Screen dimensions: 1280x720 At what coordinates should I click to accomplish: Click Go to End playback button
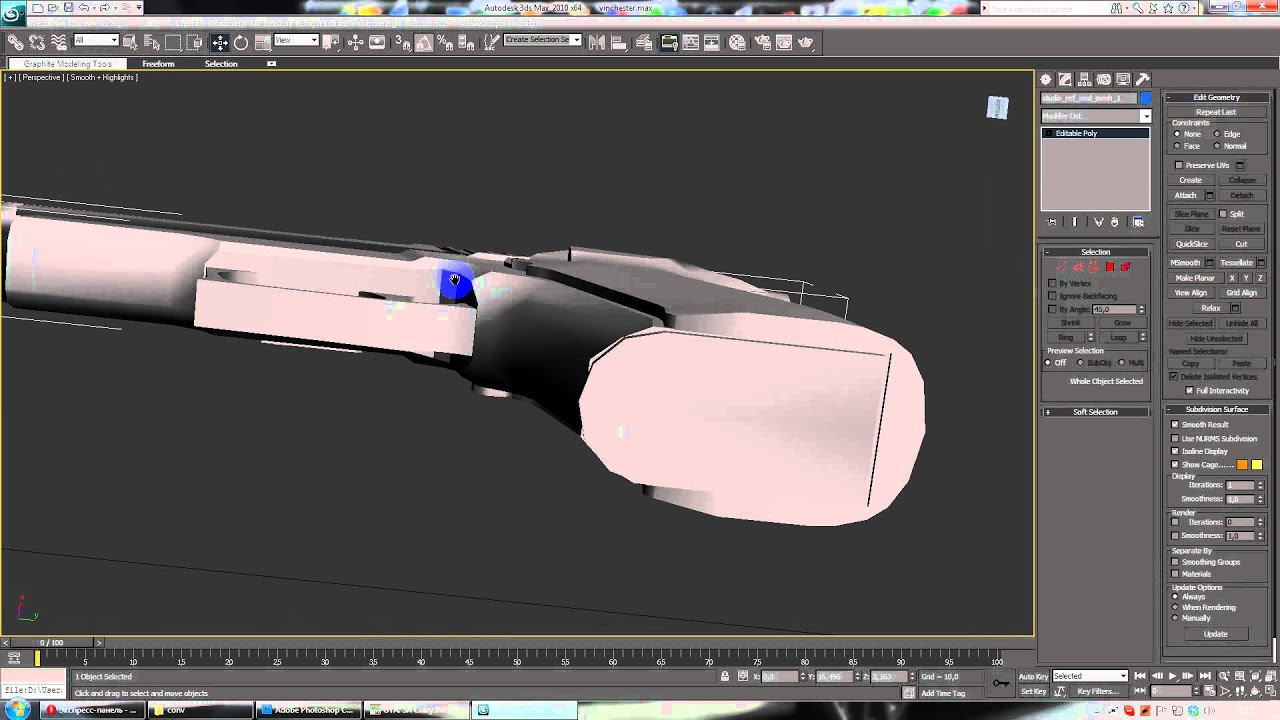coord(1205,676)
